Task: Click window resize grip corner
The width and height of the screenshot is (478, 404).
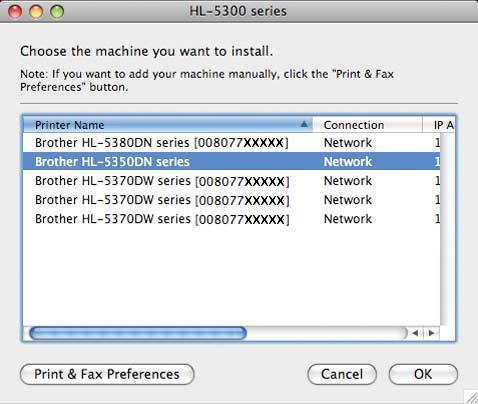Action: pyautogui.click(x=471, y=397)
